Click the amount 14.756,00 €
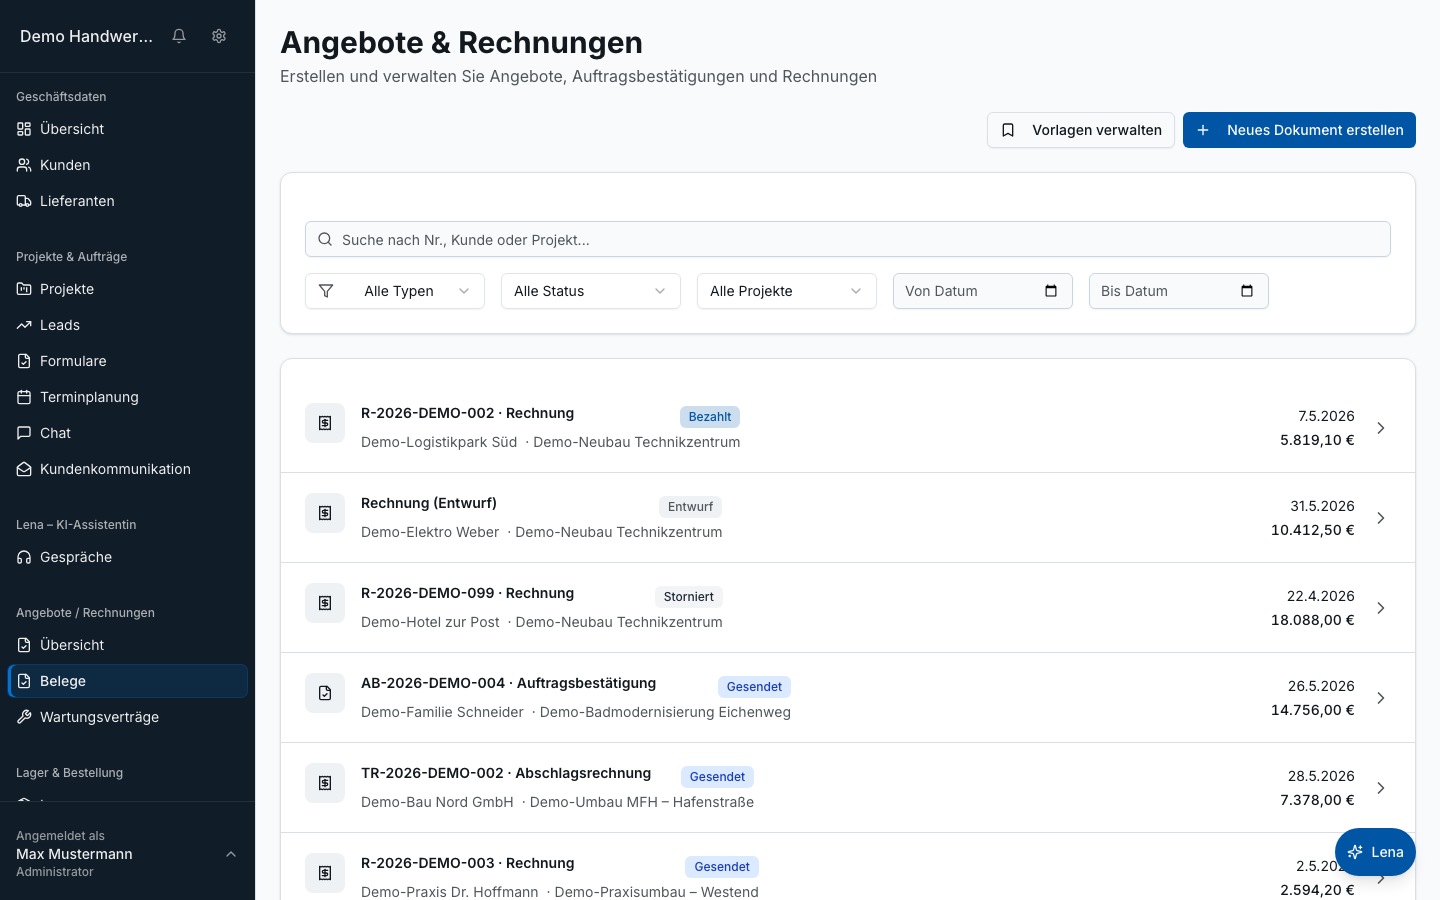Viewport: 1440px width, 900px height. pos(1313,710)
